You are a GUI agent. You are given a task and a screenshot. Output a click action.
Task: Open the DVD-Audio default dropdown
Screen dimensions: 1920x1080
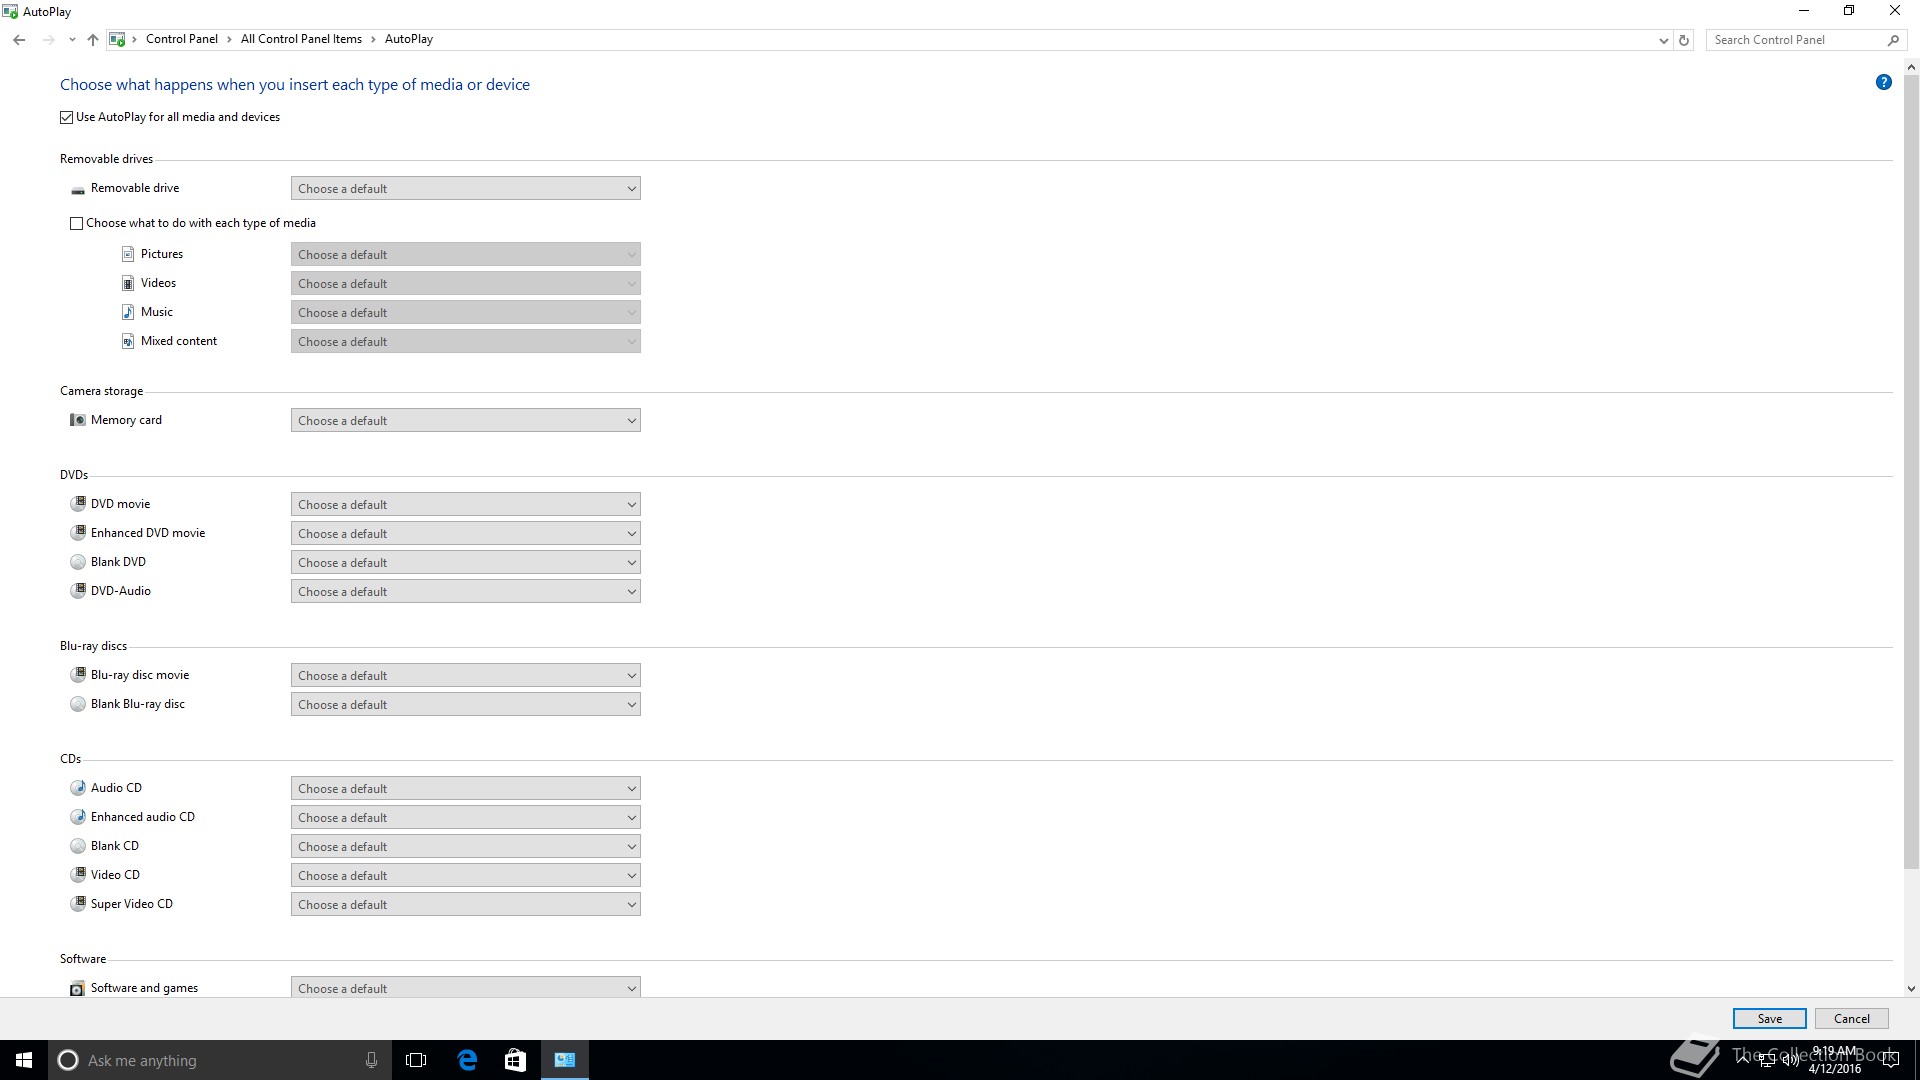coord(466,592)
